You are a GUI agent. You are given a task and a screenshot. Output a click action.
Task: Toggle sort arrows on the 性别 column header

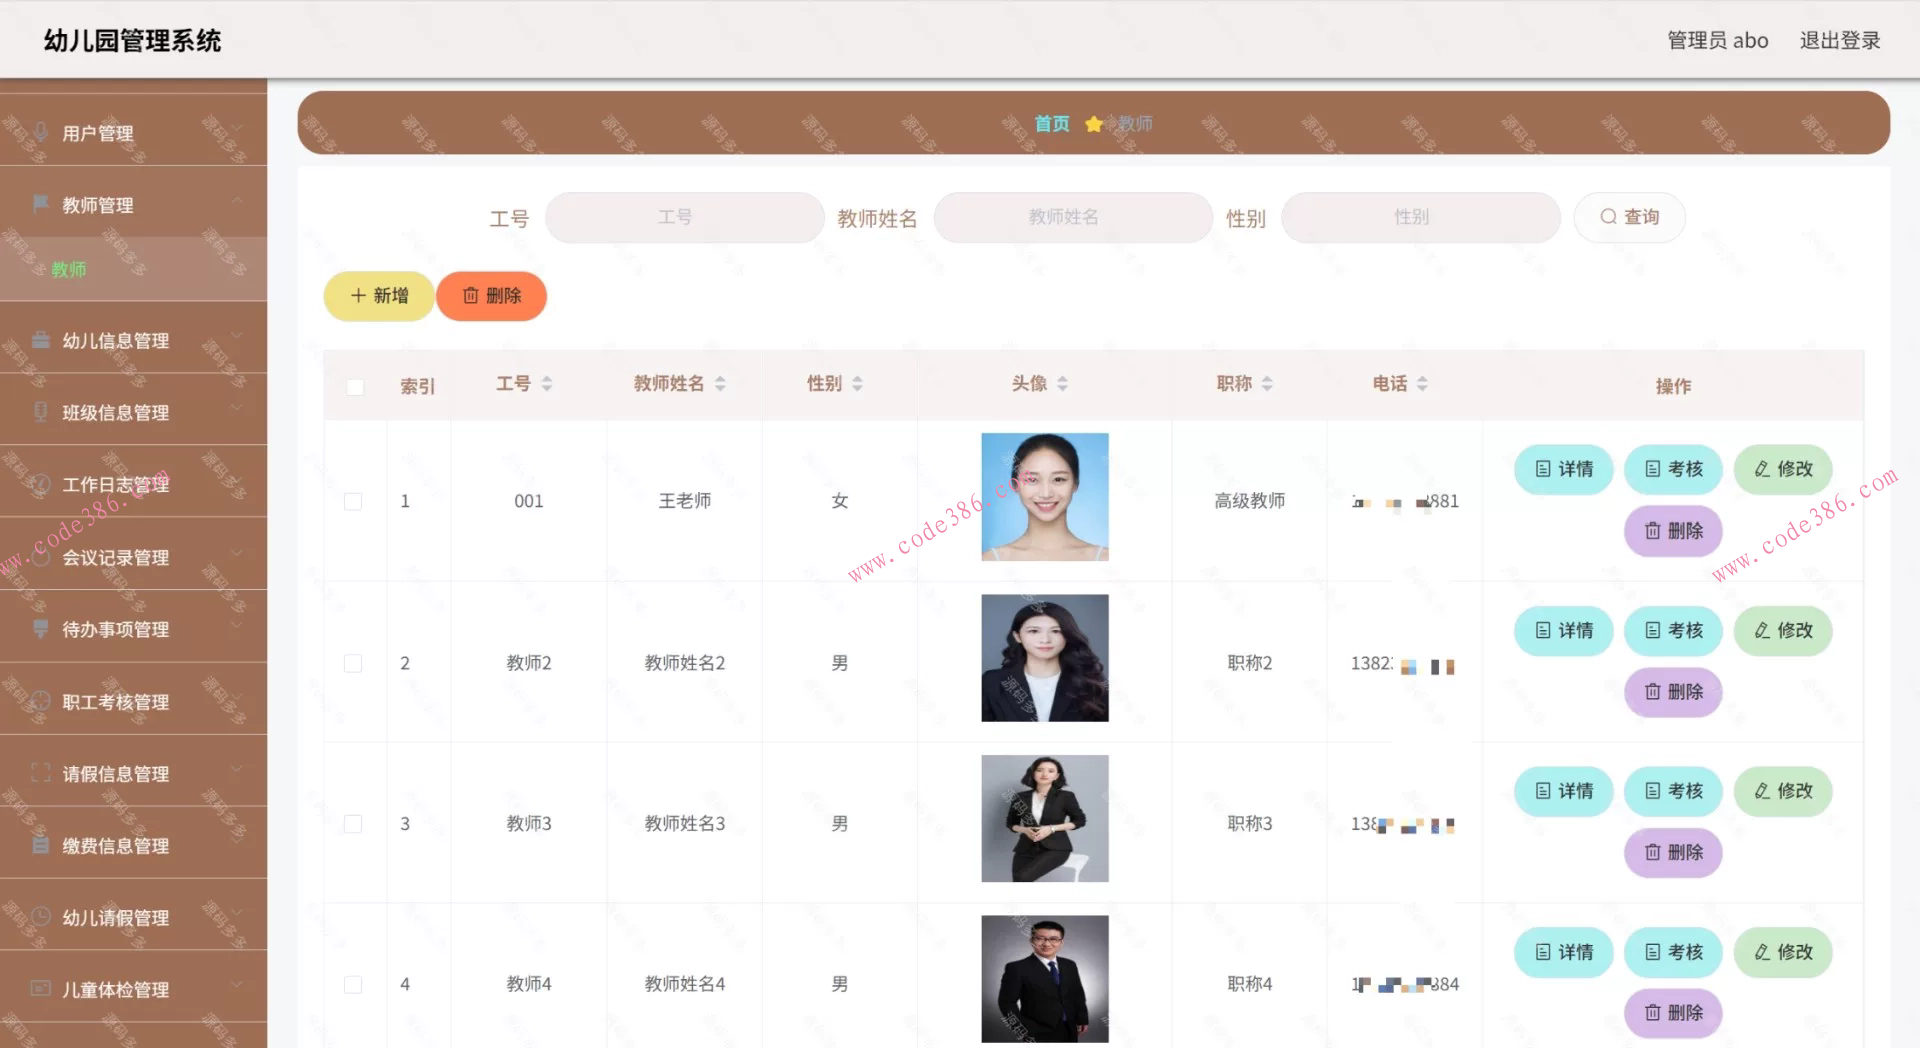(x=857, y=384)
